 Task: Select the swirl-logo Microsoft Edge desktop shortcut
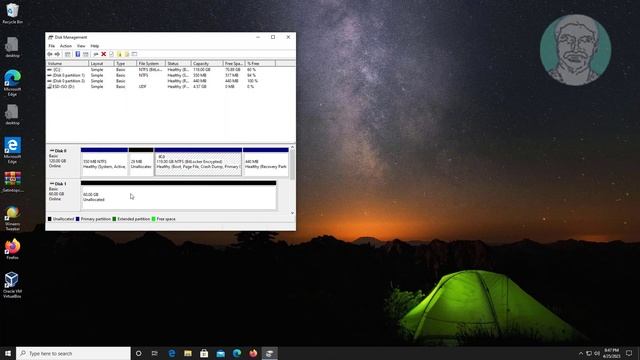pos(12,83)
